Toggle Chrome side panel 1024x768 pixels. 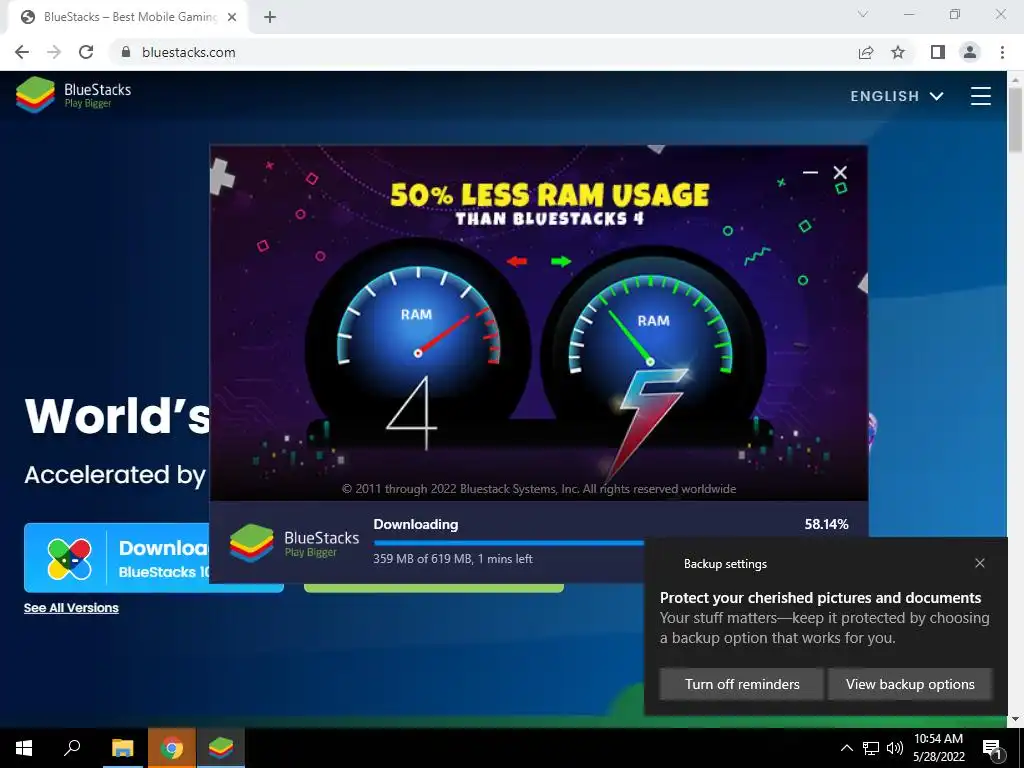point(938,52)
